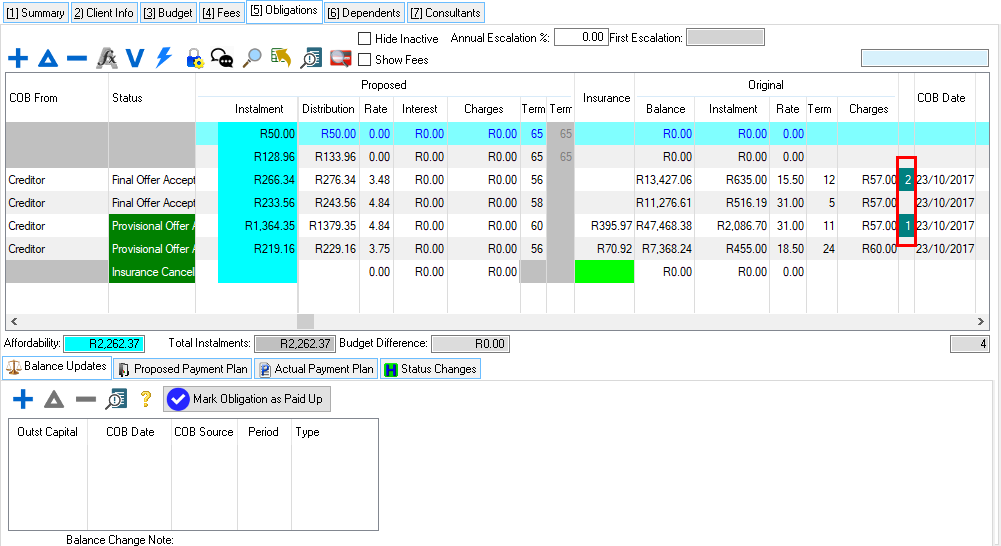Enable the Hide Inactive checkbox
The image size is (1001, 546).
365,38
